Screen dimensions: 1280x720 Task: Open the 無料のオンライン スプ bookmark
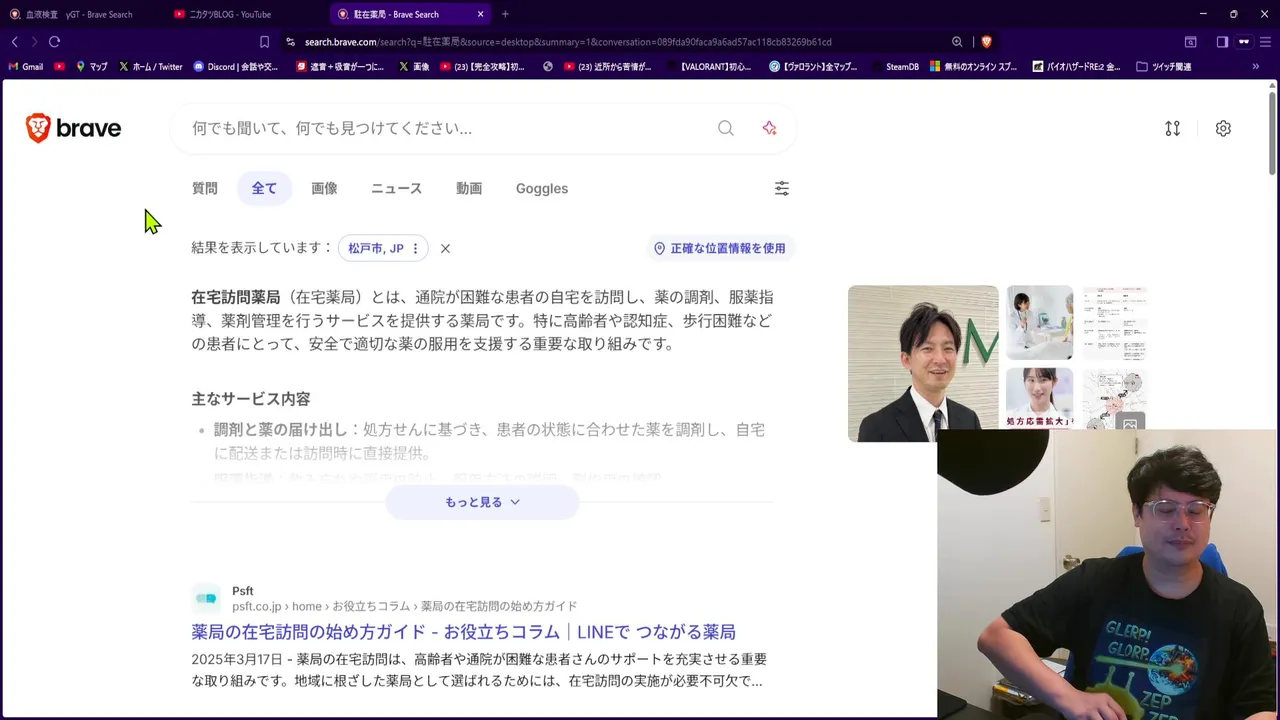(x=973, y=67)
